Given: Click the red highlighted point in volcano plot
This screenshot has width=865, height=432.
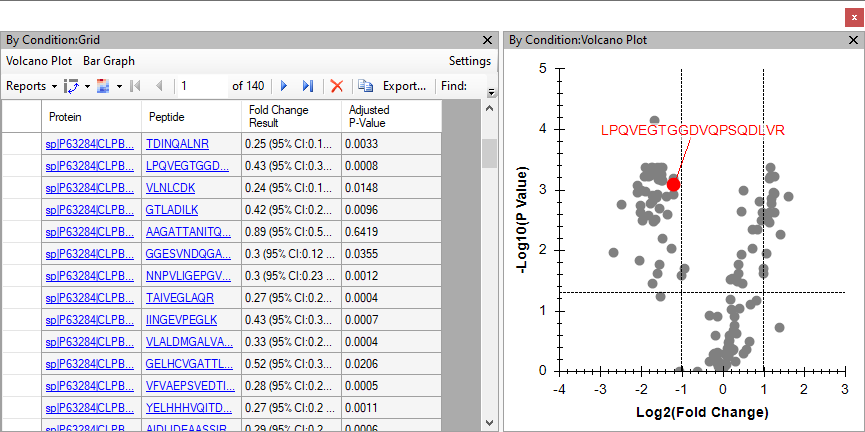Looking at the screenshot, I should tap(673, 184).
